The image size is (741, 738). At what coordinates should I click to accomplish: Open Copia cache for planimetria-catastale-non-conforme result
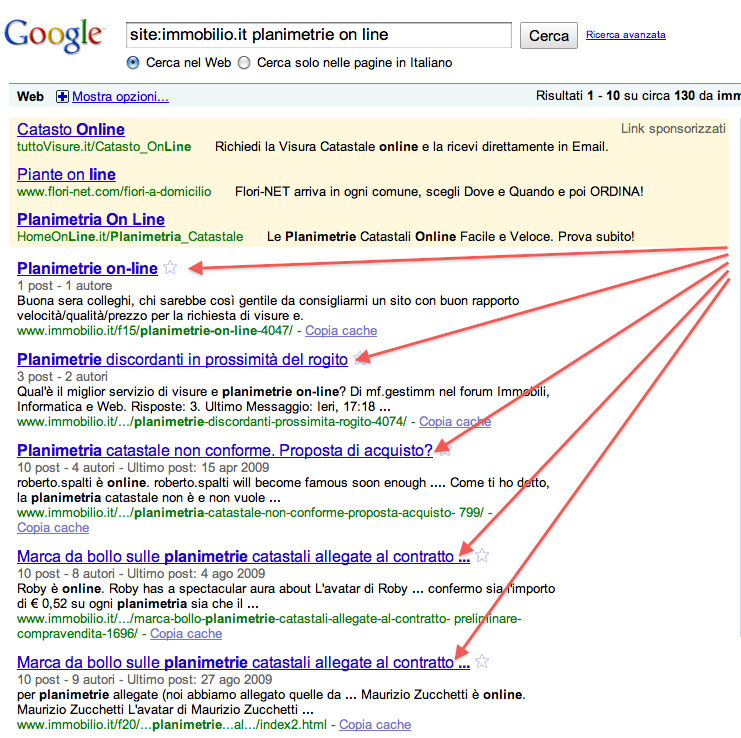pos(53,528)
